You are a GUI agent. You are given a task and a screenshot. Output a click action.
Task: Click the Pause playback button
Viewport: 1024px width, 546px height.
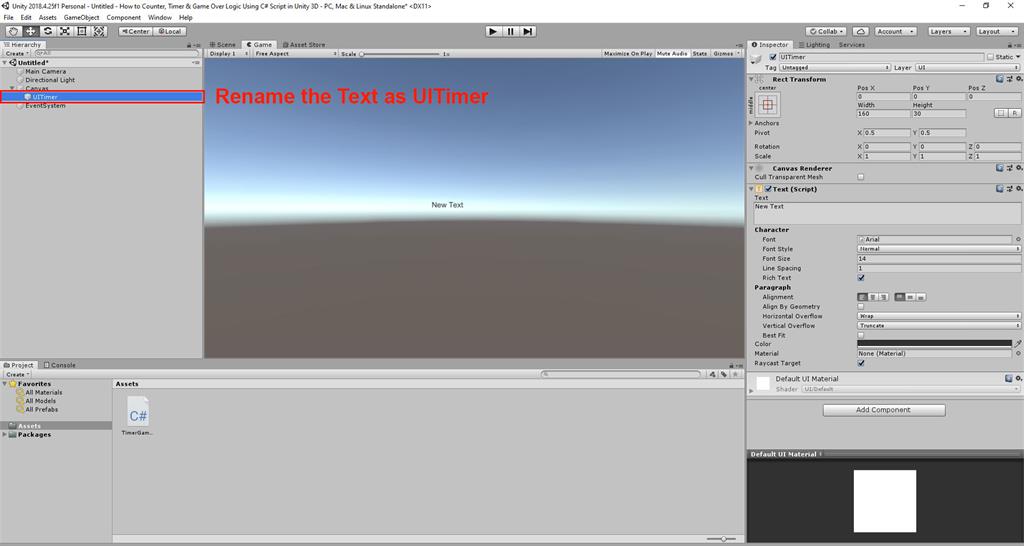coord(511,31)
